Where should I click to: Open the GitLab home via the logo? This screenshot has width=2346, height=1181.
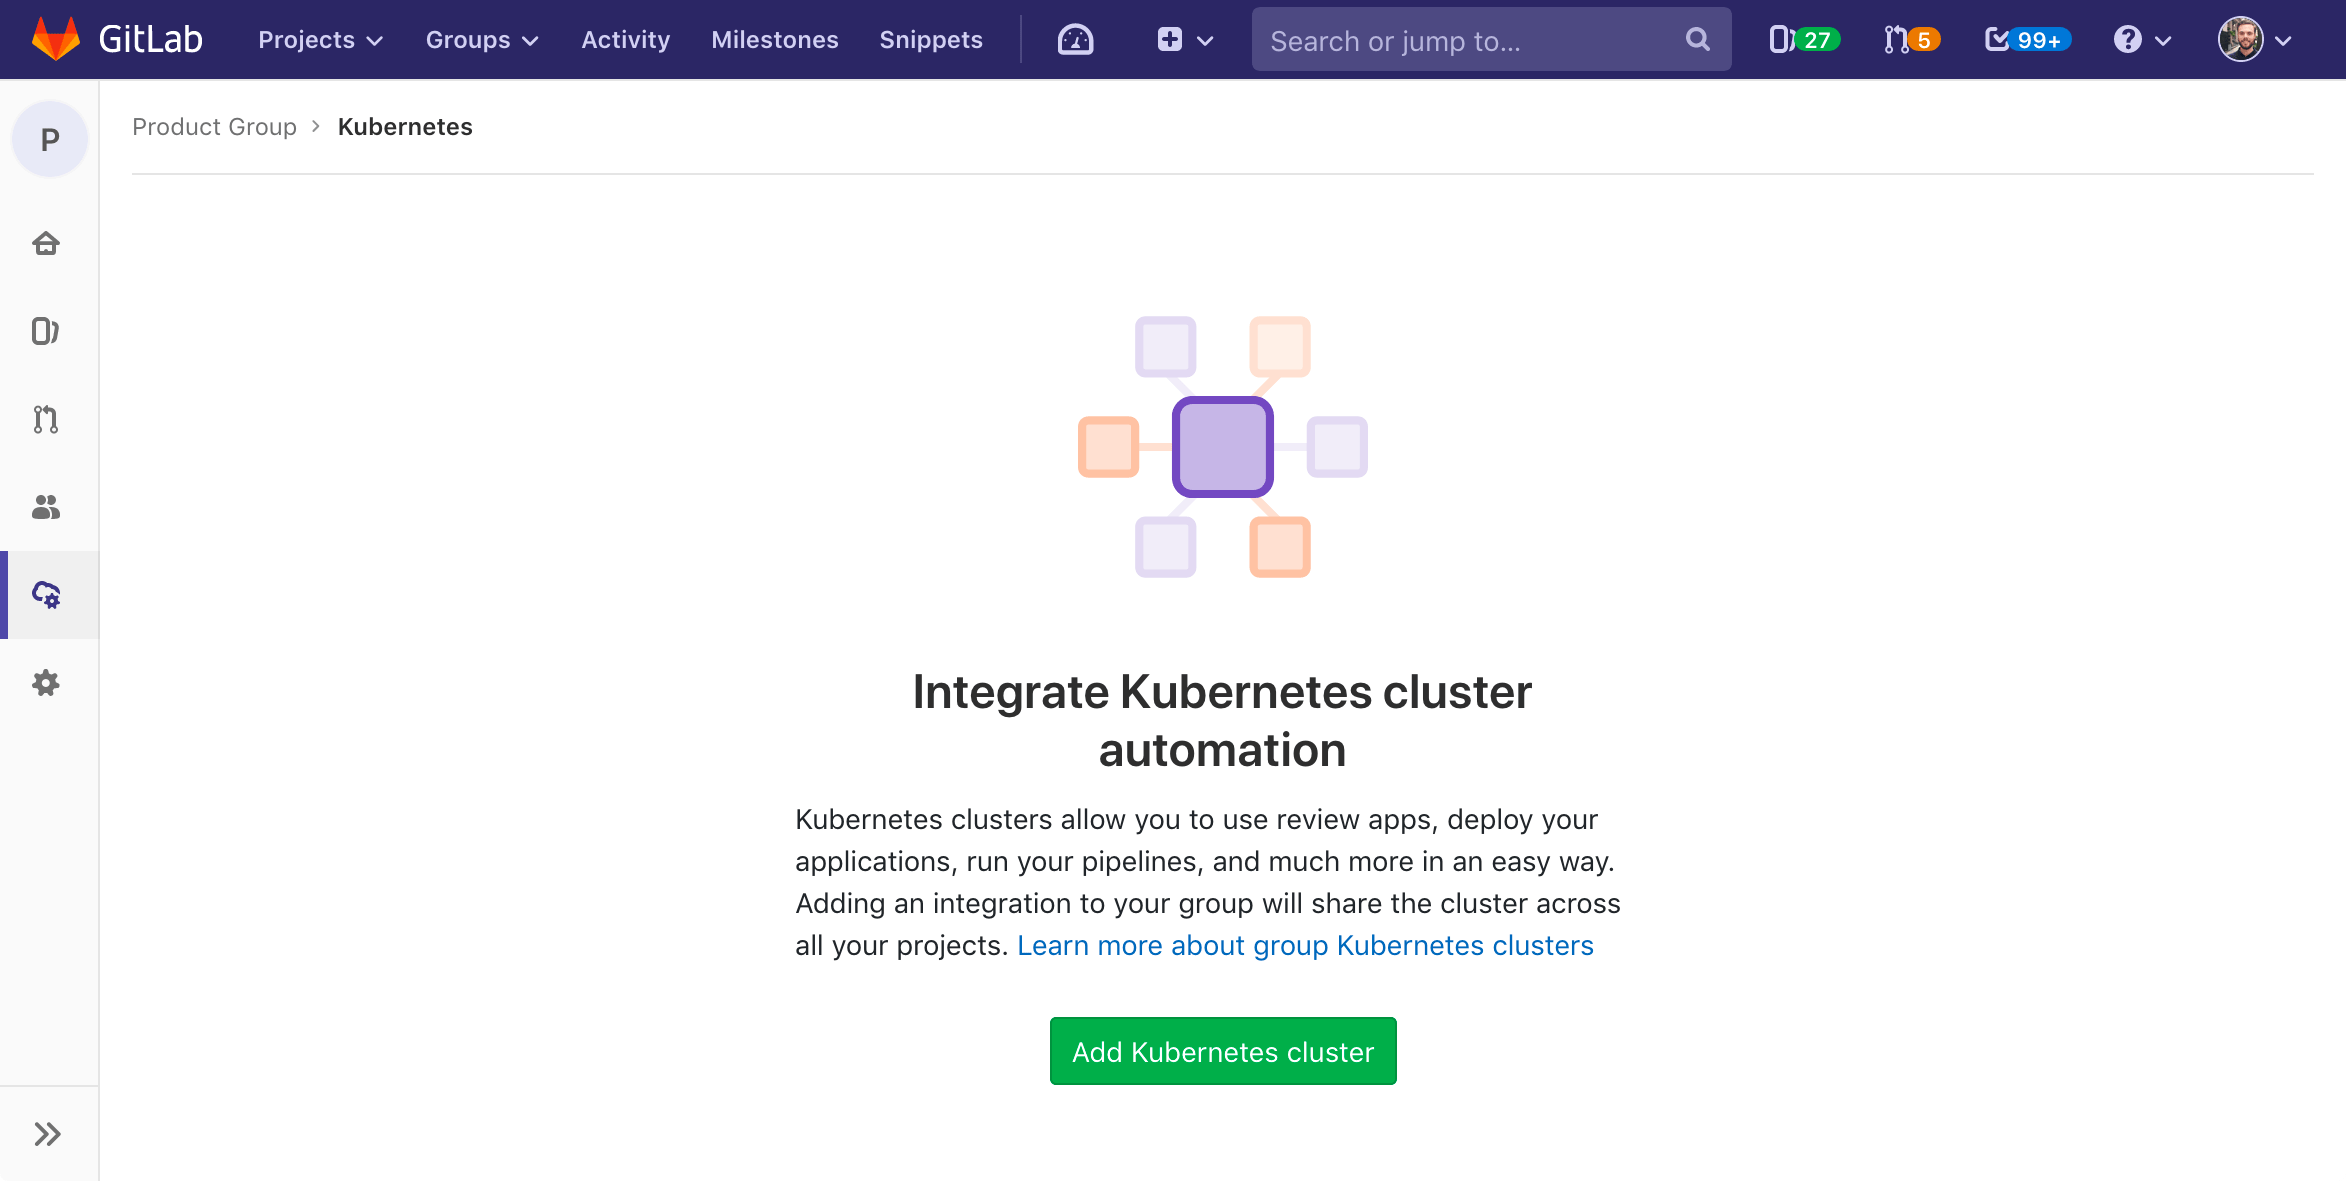pos(118,39)
